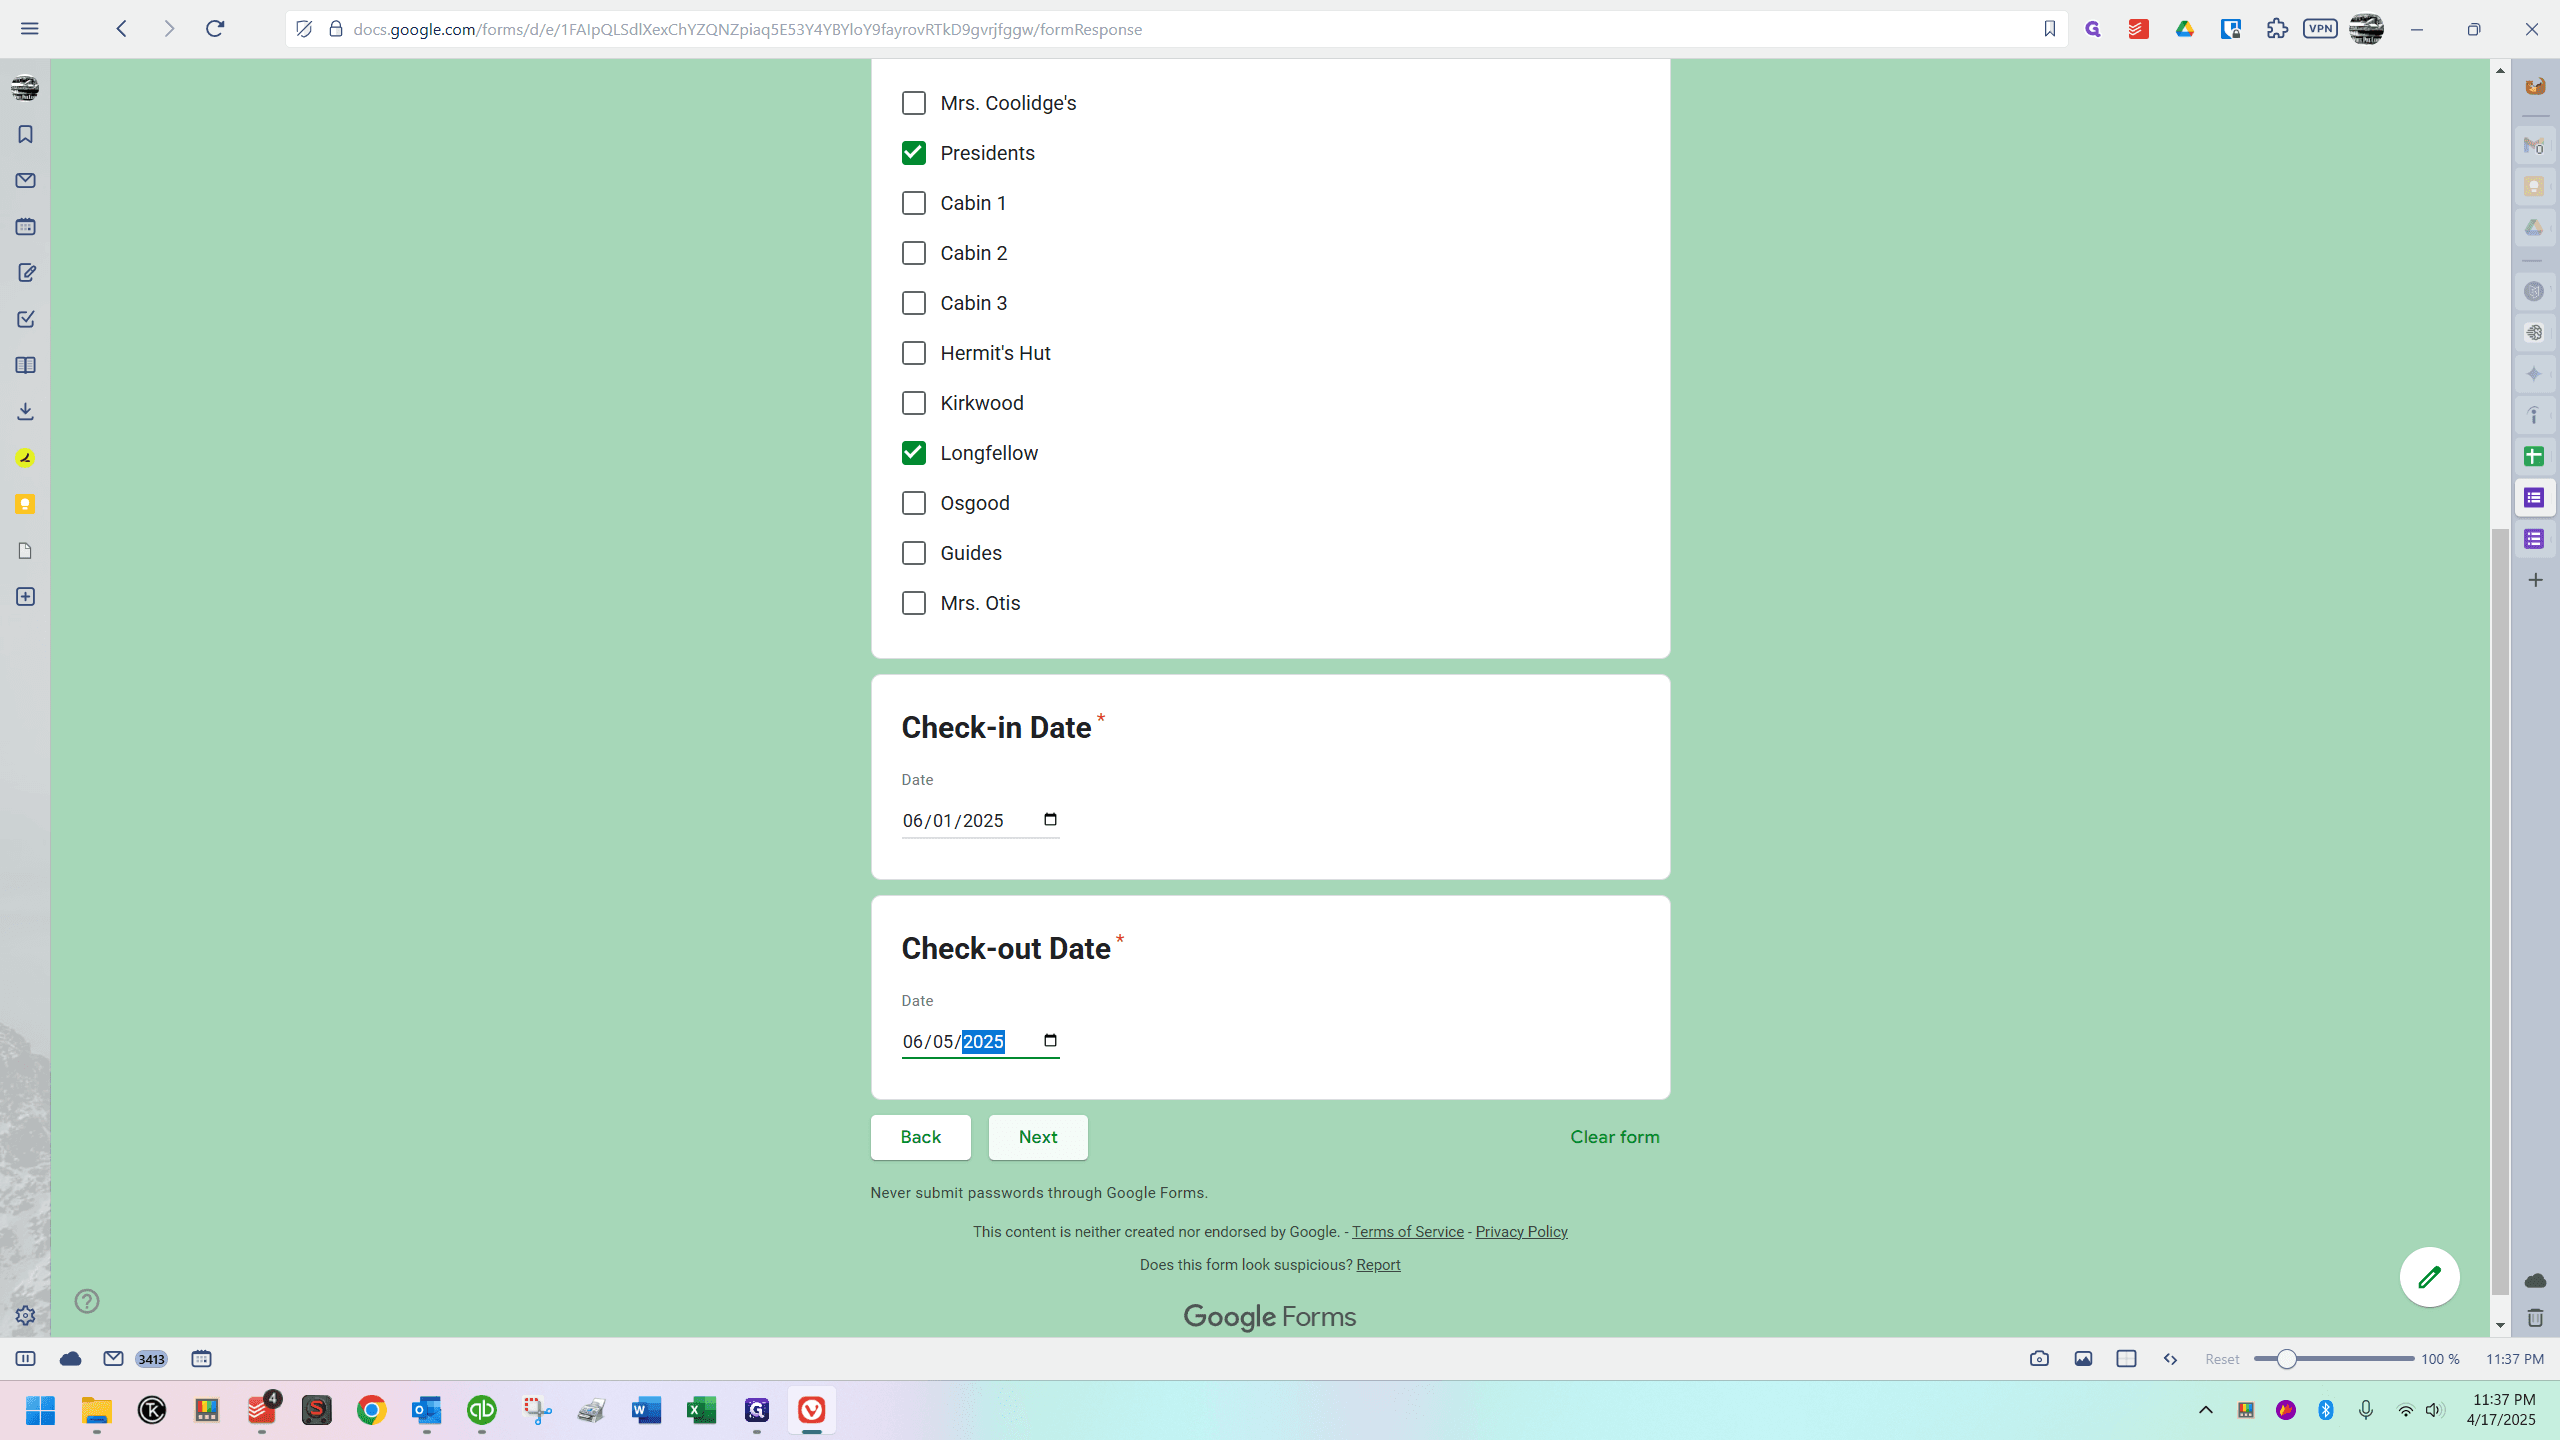Click the Check-out Date month field
The height and width of the screenshot is (1440, 2560).
pyautogui.click(x=912, y=1042)
